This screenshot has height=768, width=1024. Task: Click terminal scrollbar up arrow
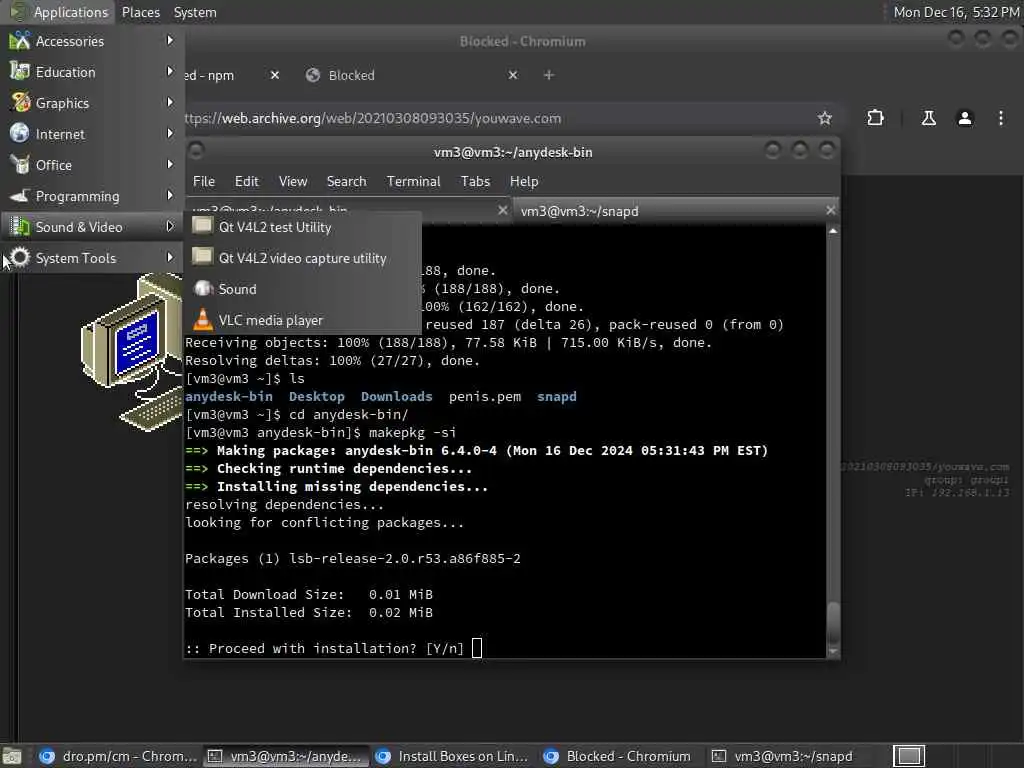pyautogui.click(x=833, y=231)
